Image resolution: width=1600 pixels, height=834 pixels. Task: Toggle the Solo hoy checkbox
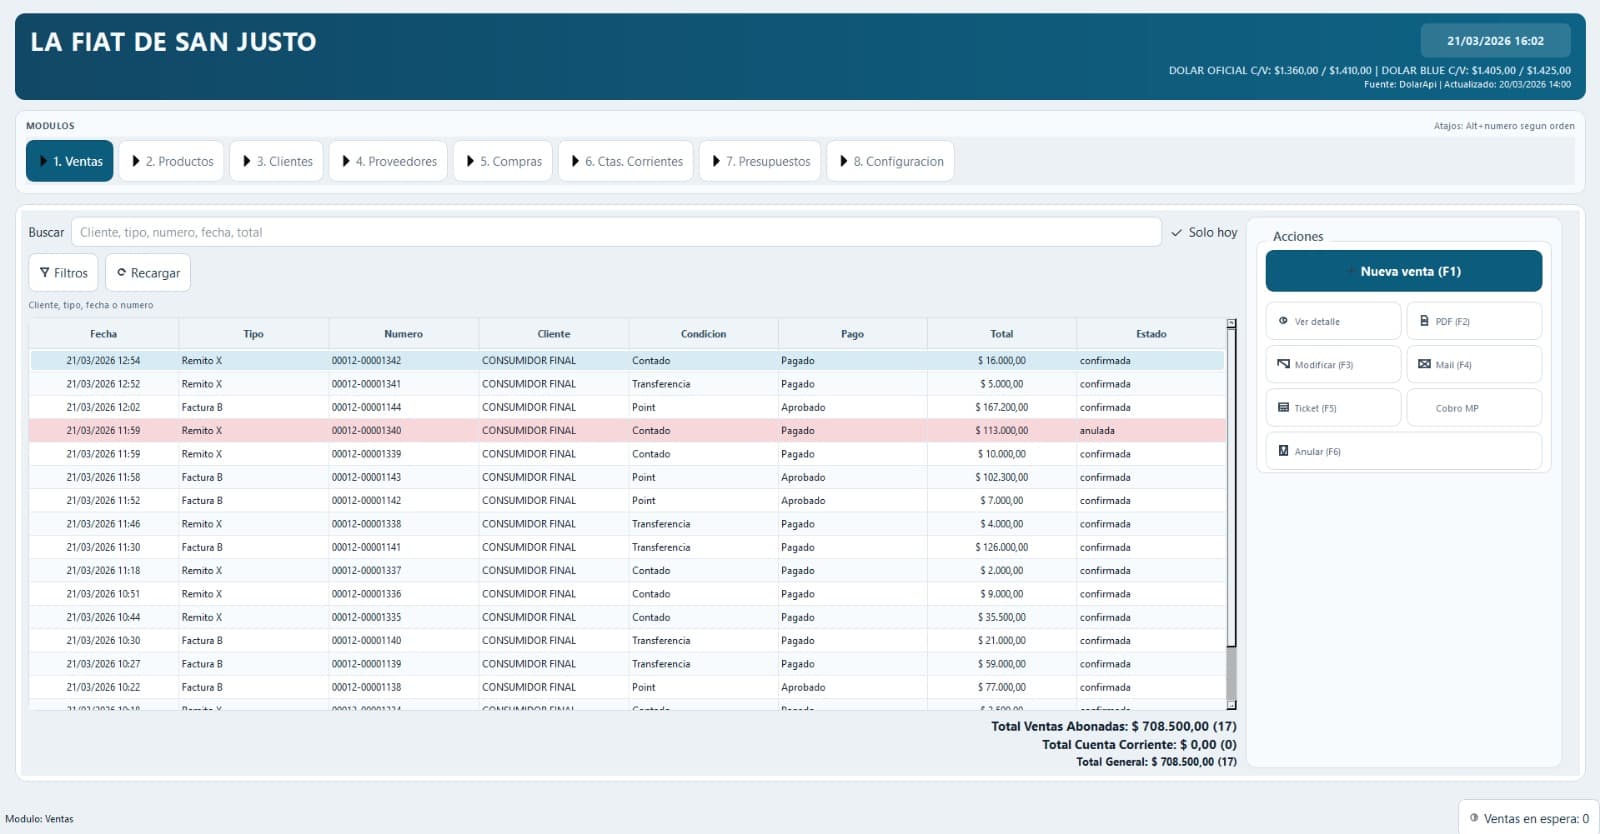[x=1177, y=232]
